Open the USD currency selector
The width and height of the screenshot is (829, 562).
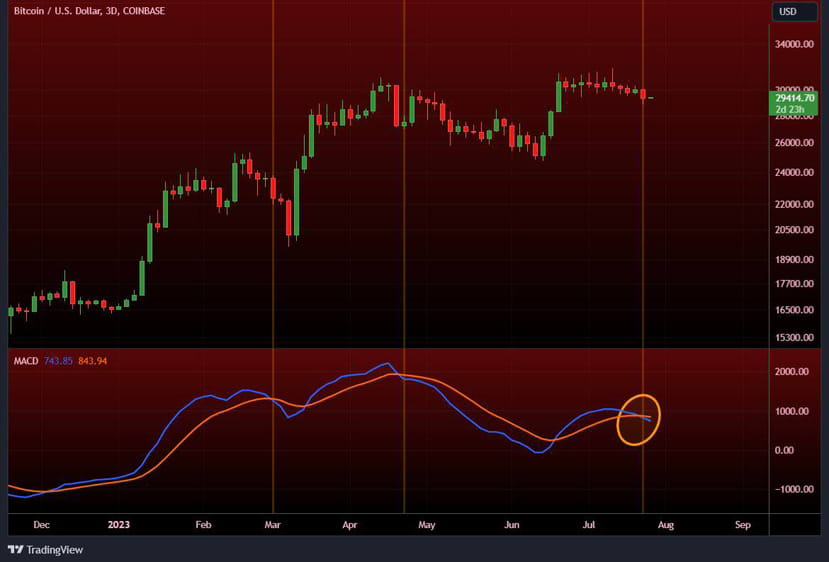point(794,12)
